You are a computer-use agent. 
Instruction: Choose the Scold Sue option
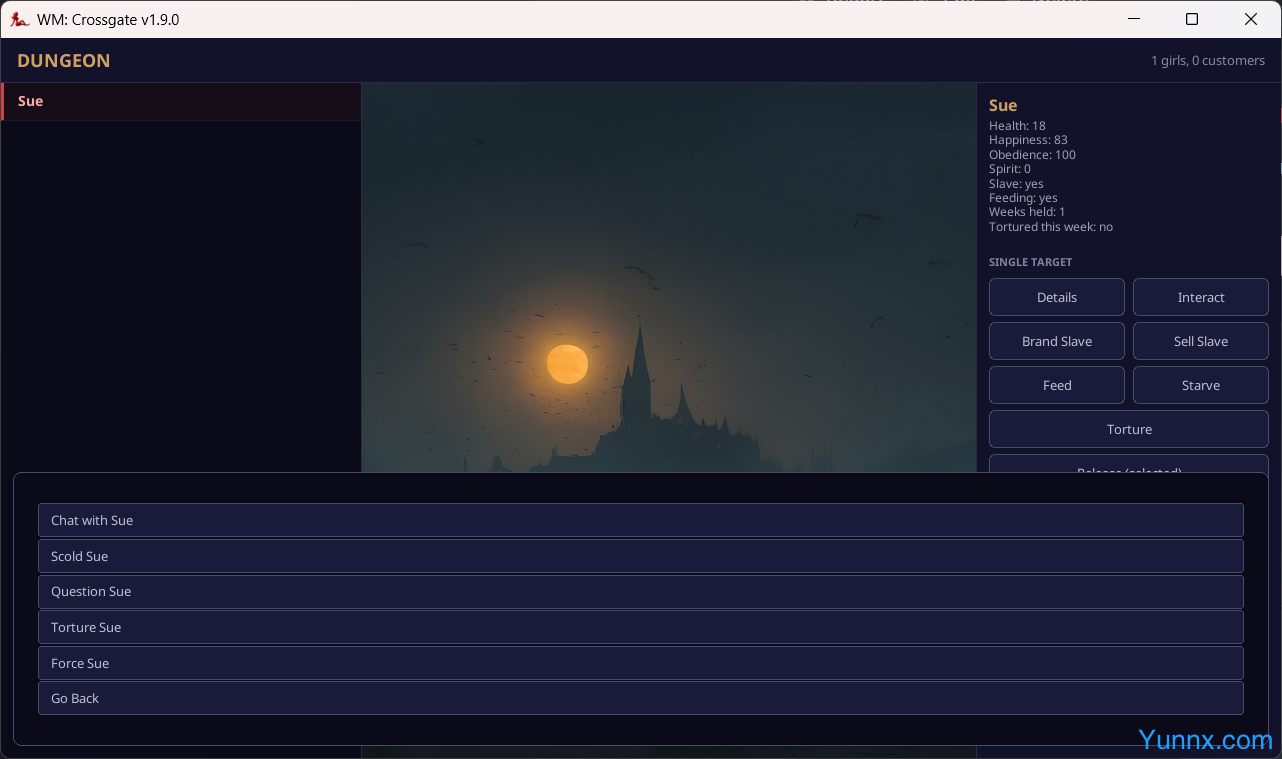coord(640,556)
